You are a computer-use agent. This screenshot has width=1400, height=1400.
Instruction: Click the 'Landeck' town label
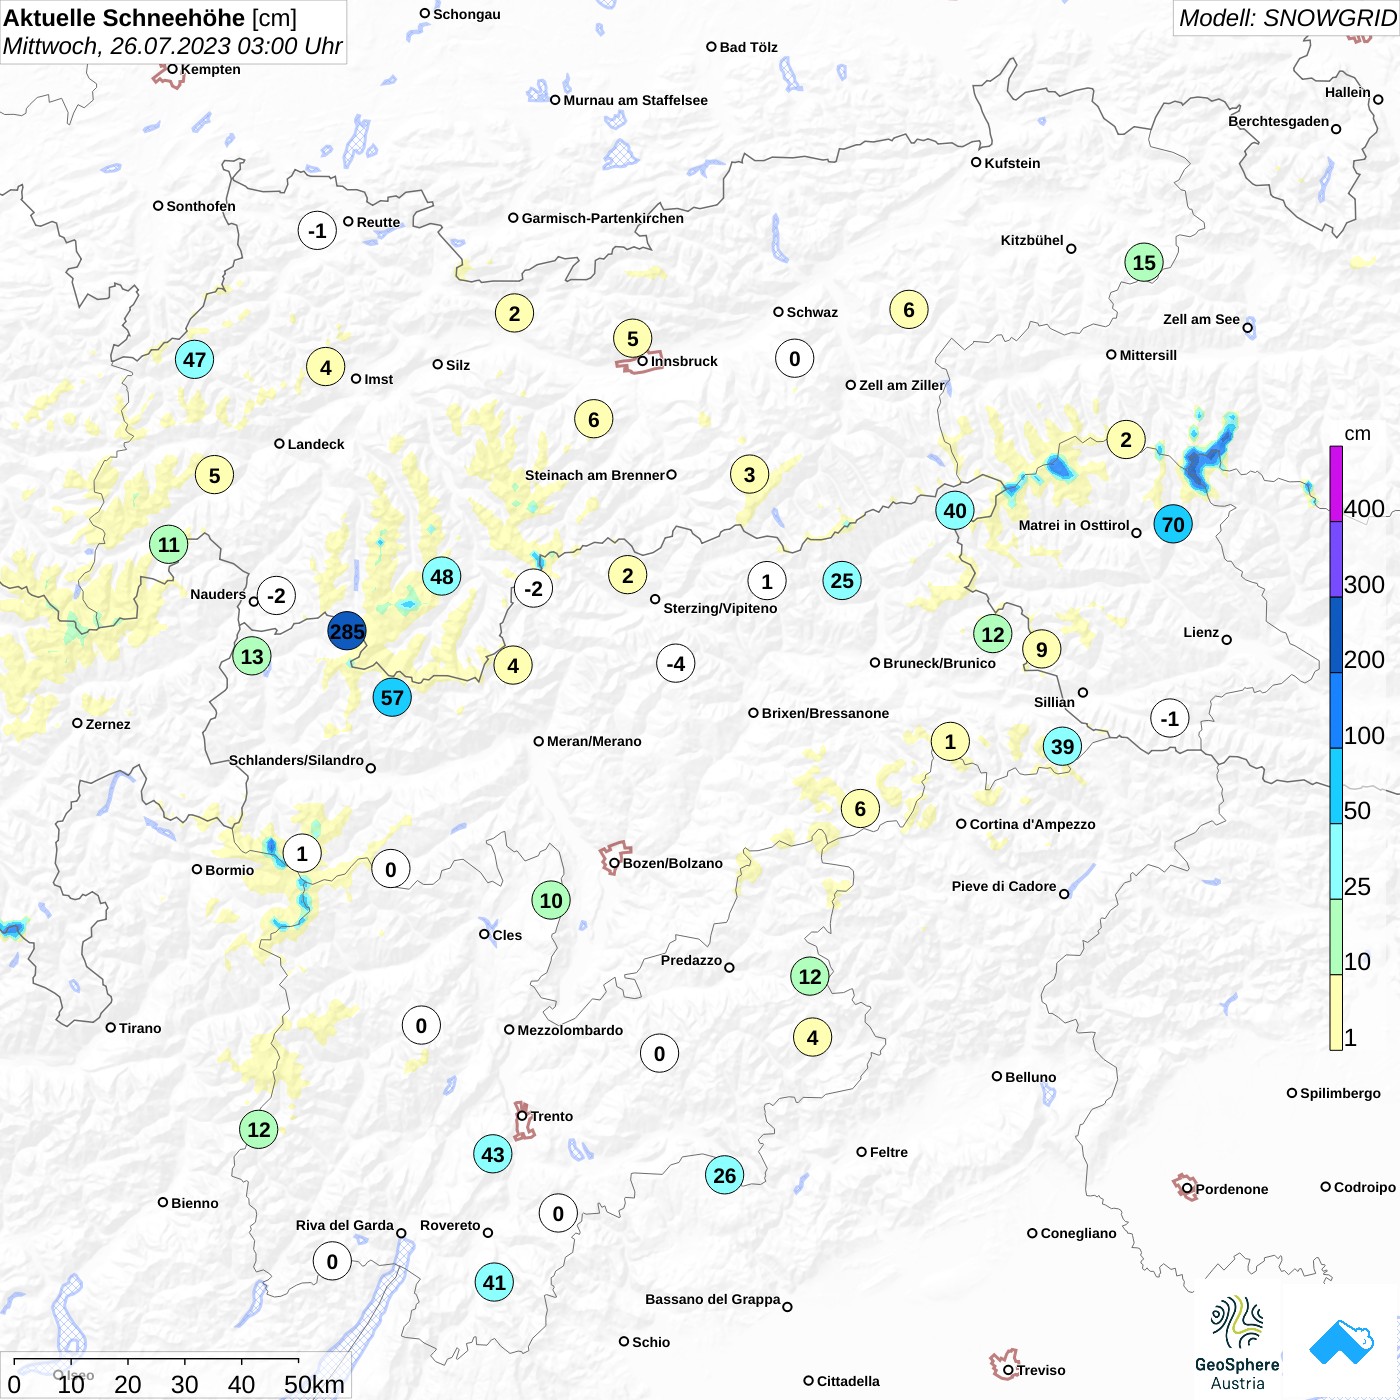coord(316,444)
